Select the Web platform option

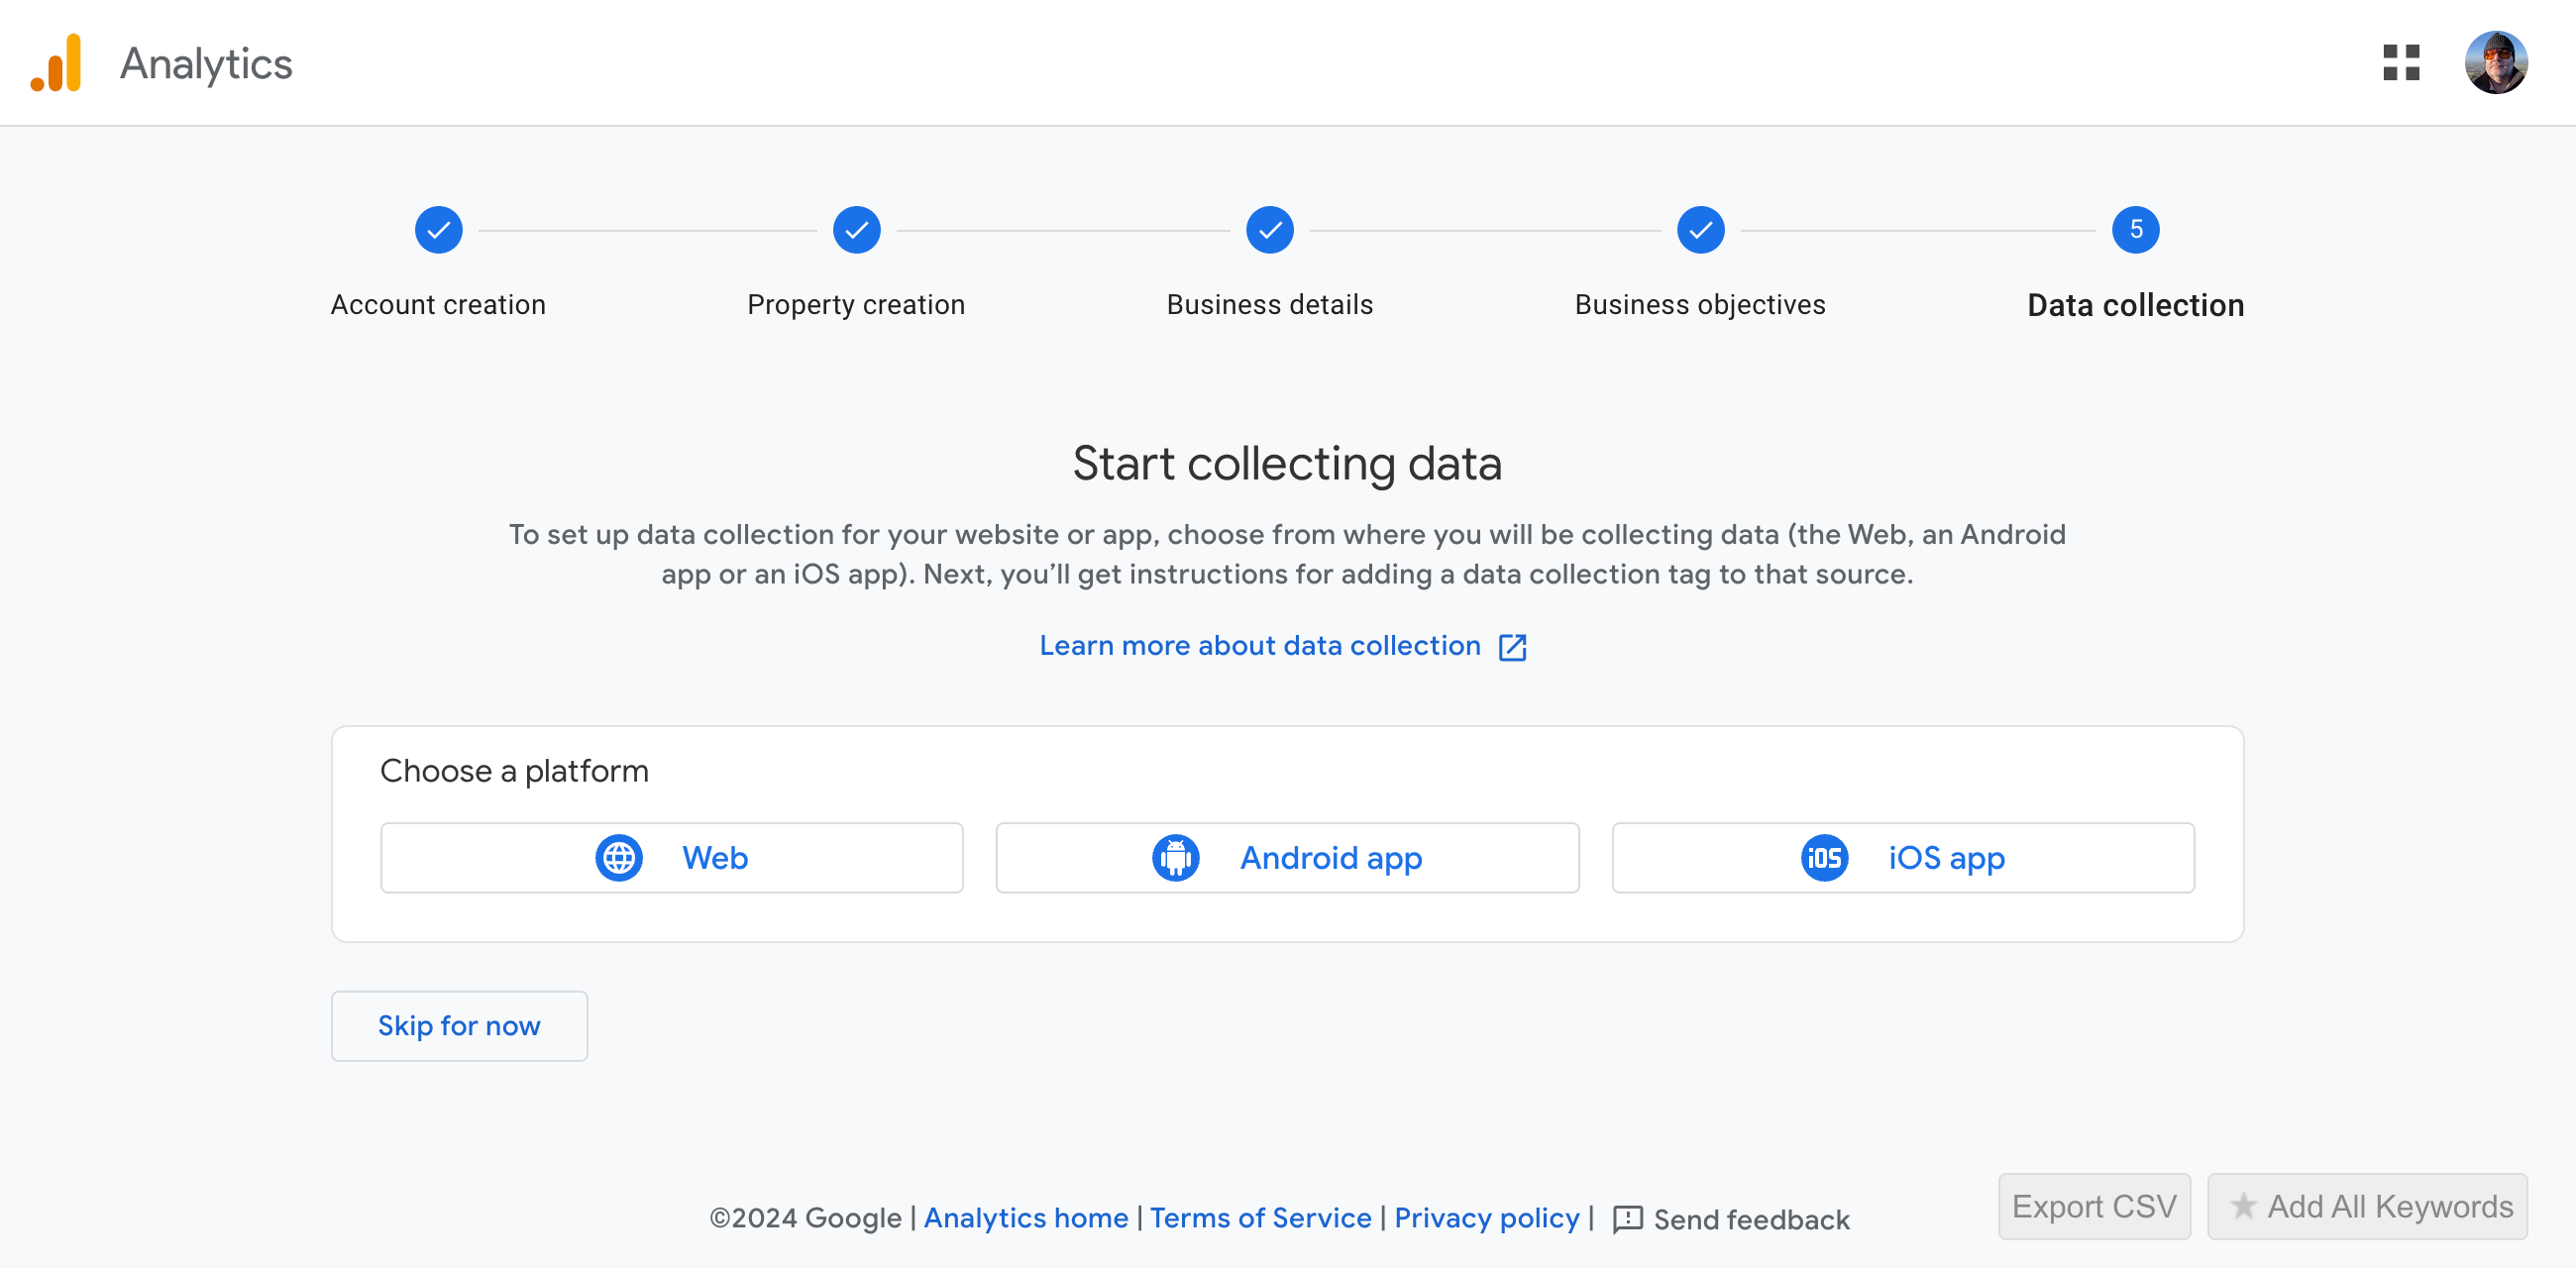coord(672,857)
